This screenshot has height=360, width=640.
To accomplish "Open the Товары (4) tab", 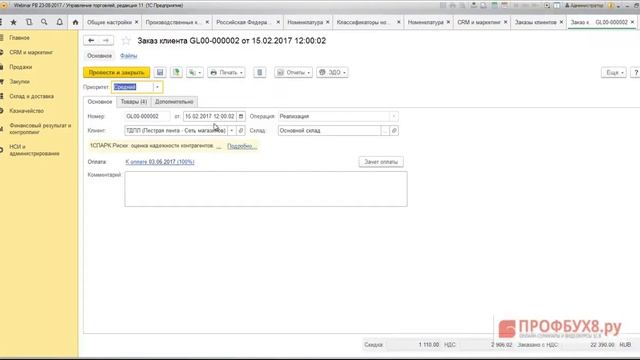I will click(133, 102).
